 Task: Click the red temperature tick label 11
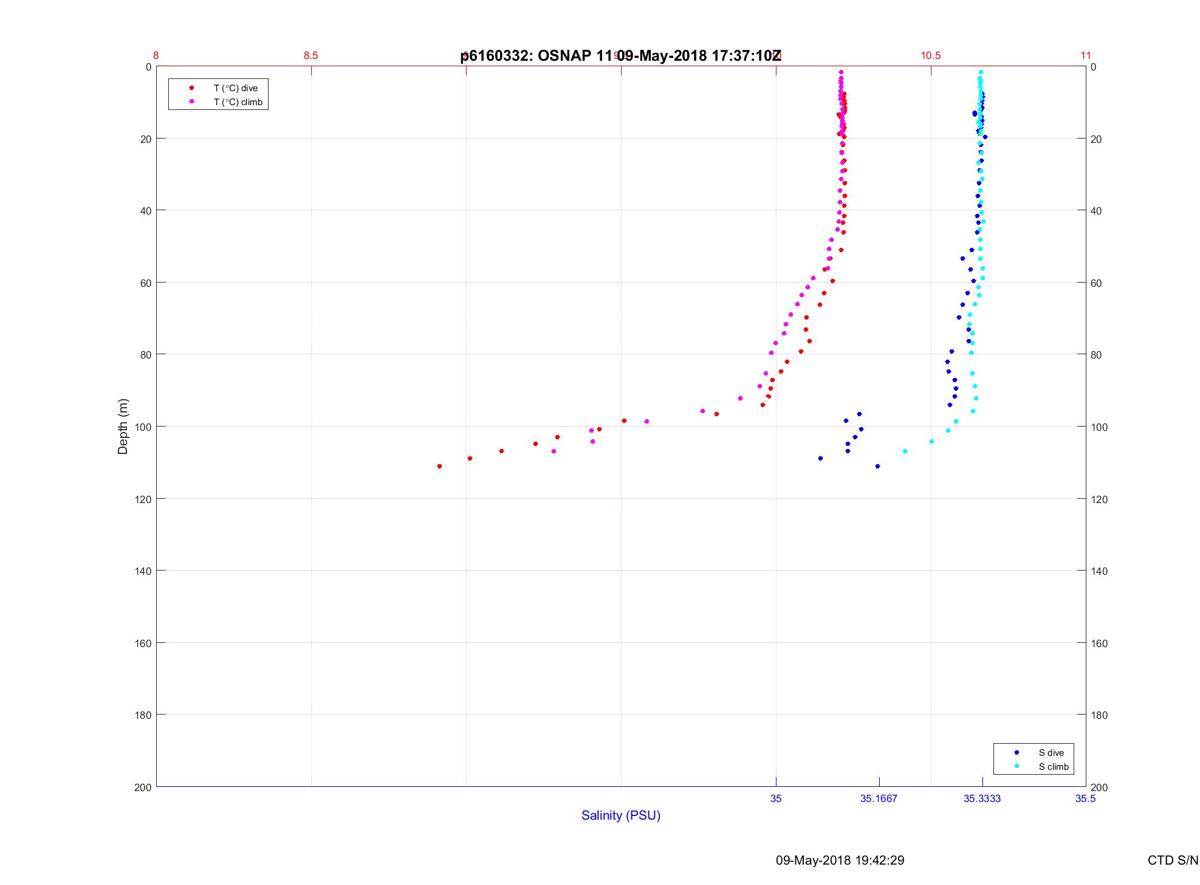[1086, 55]
